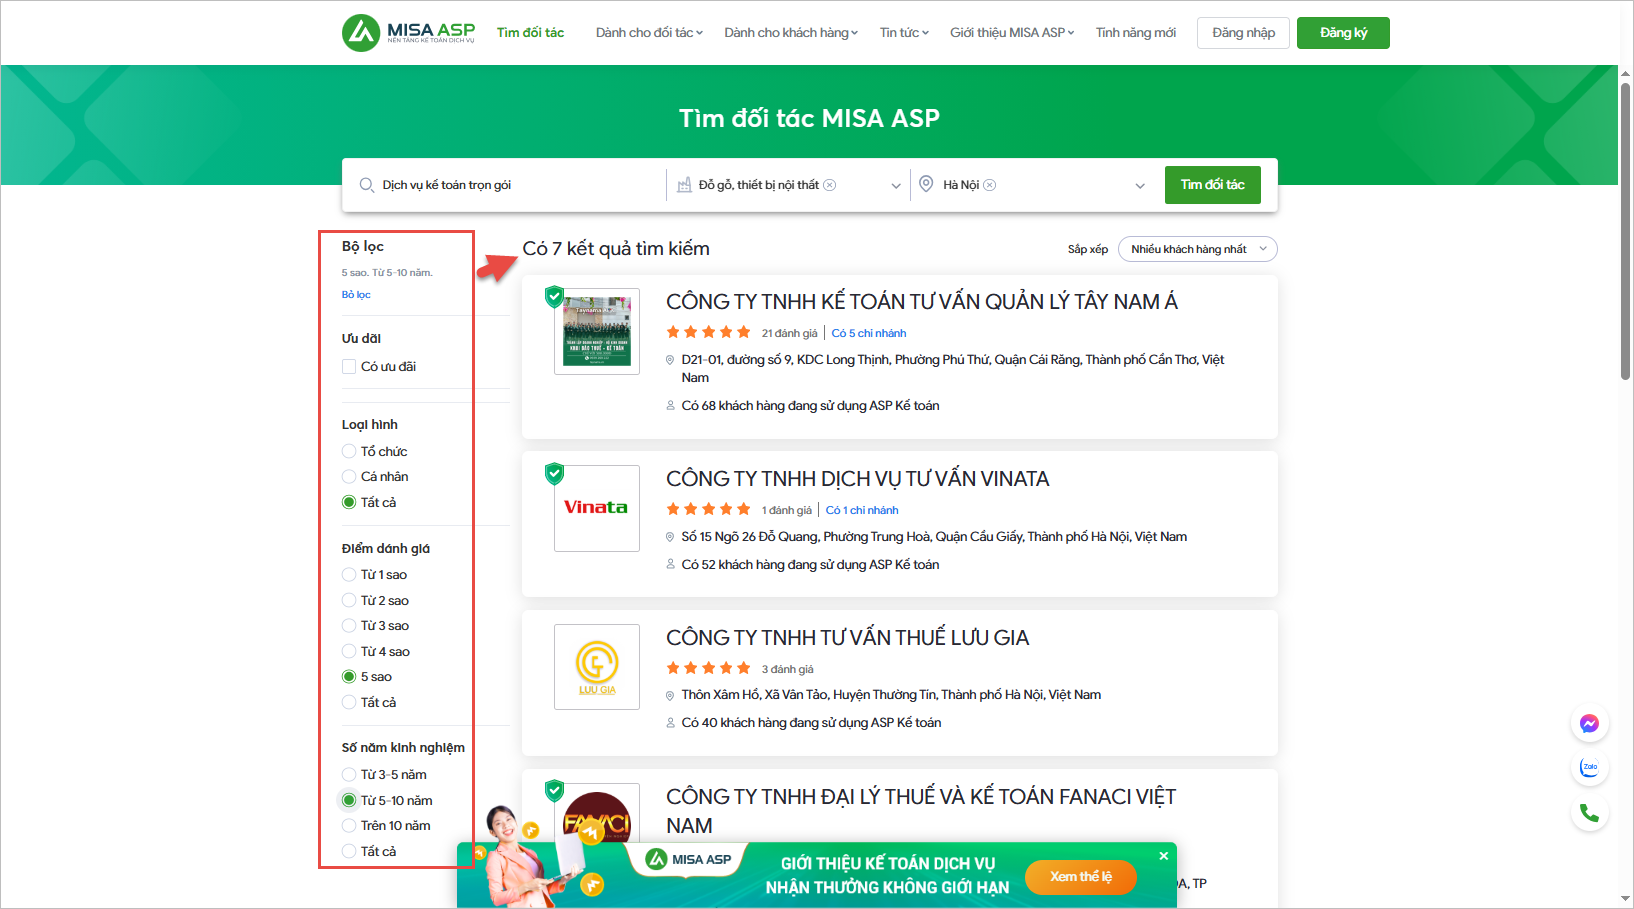This screenshot has height=909, width=1634.
Task: Click the MISA ASP logo
Action: [x=408, y=33]
